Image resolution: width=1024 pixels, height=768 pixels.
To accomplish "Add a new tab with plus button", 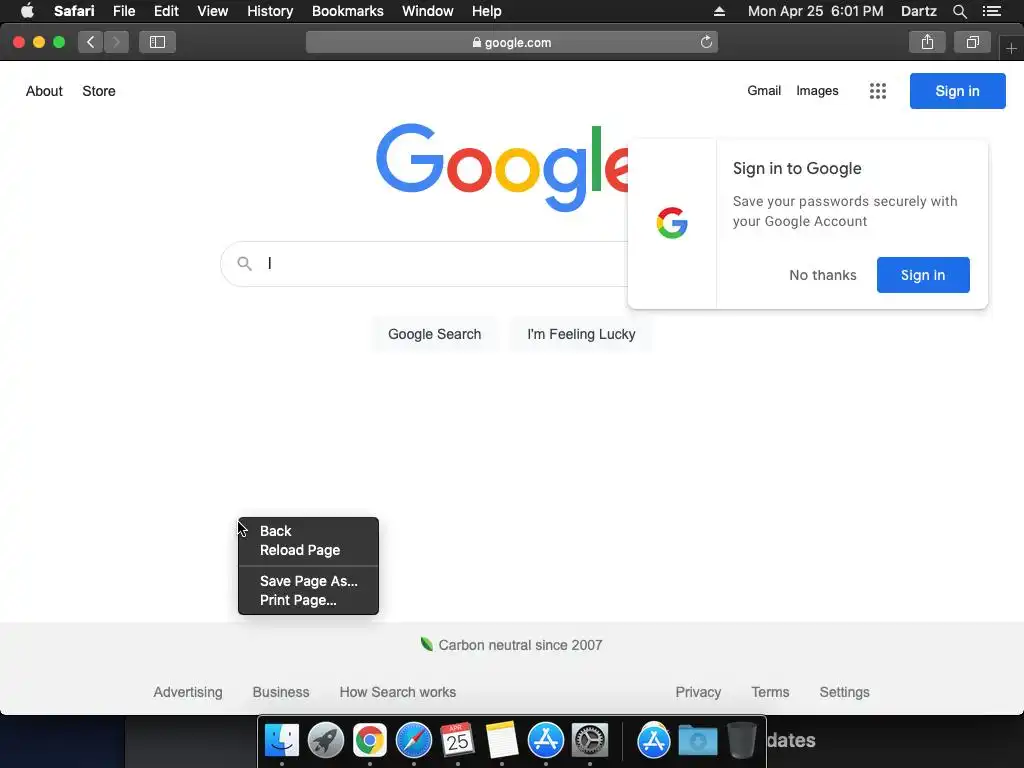I will [x=1011, y=48].
